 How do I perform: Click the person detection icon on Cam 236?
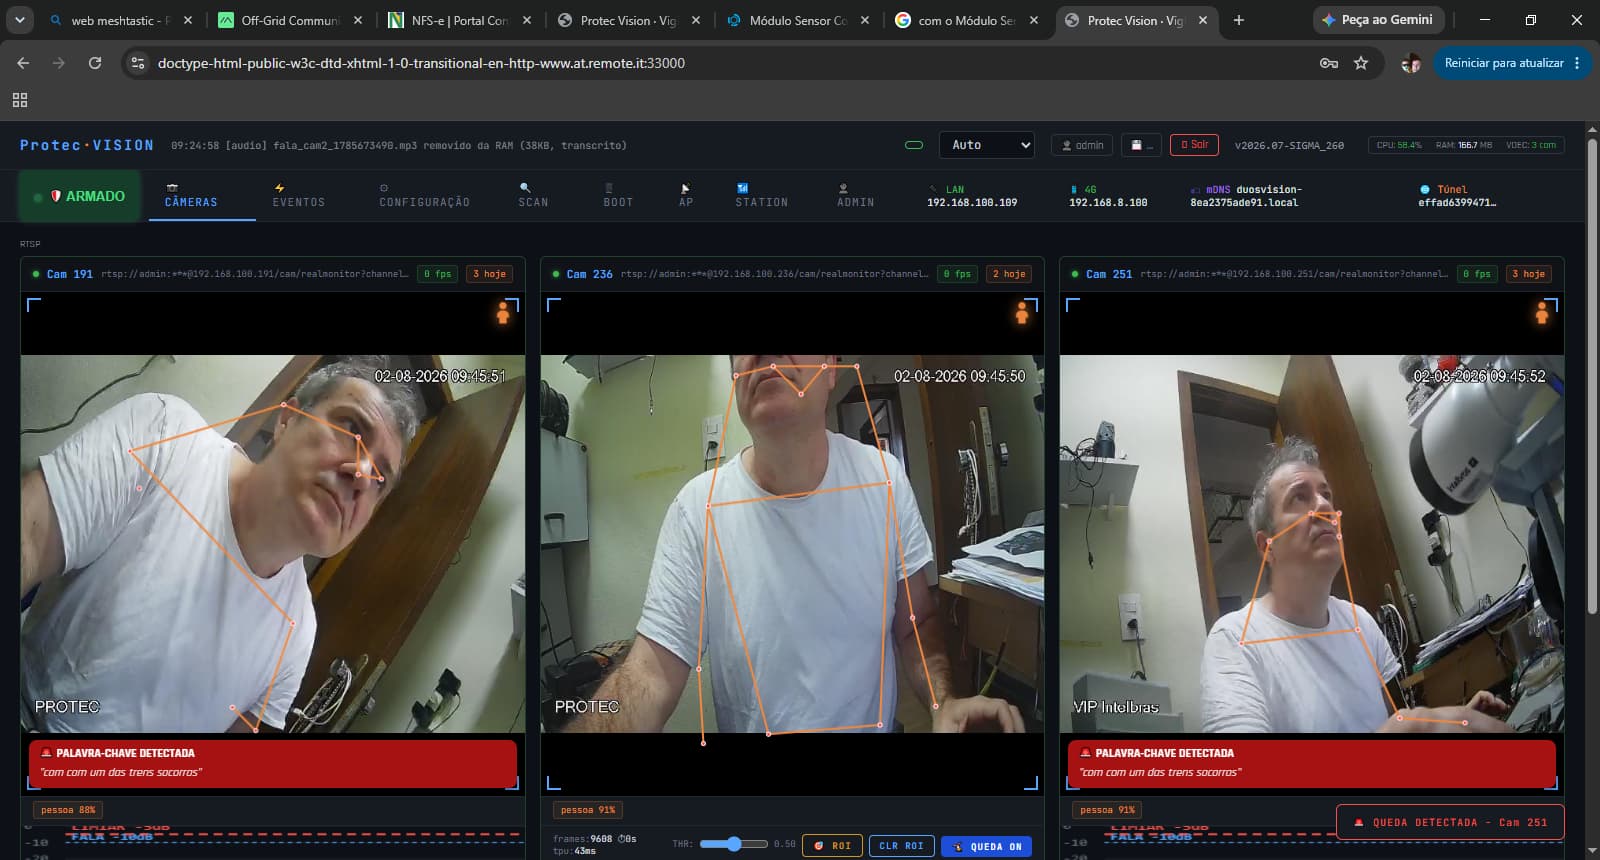point(1022,313)
